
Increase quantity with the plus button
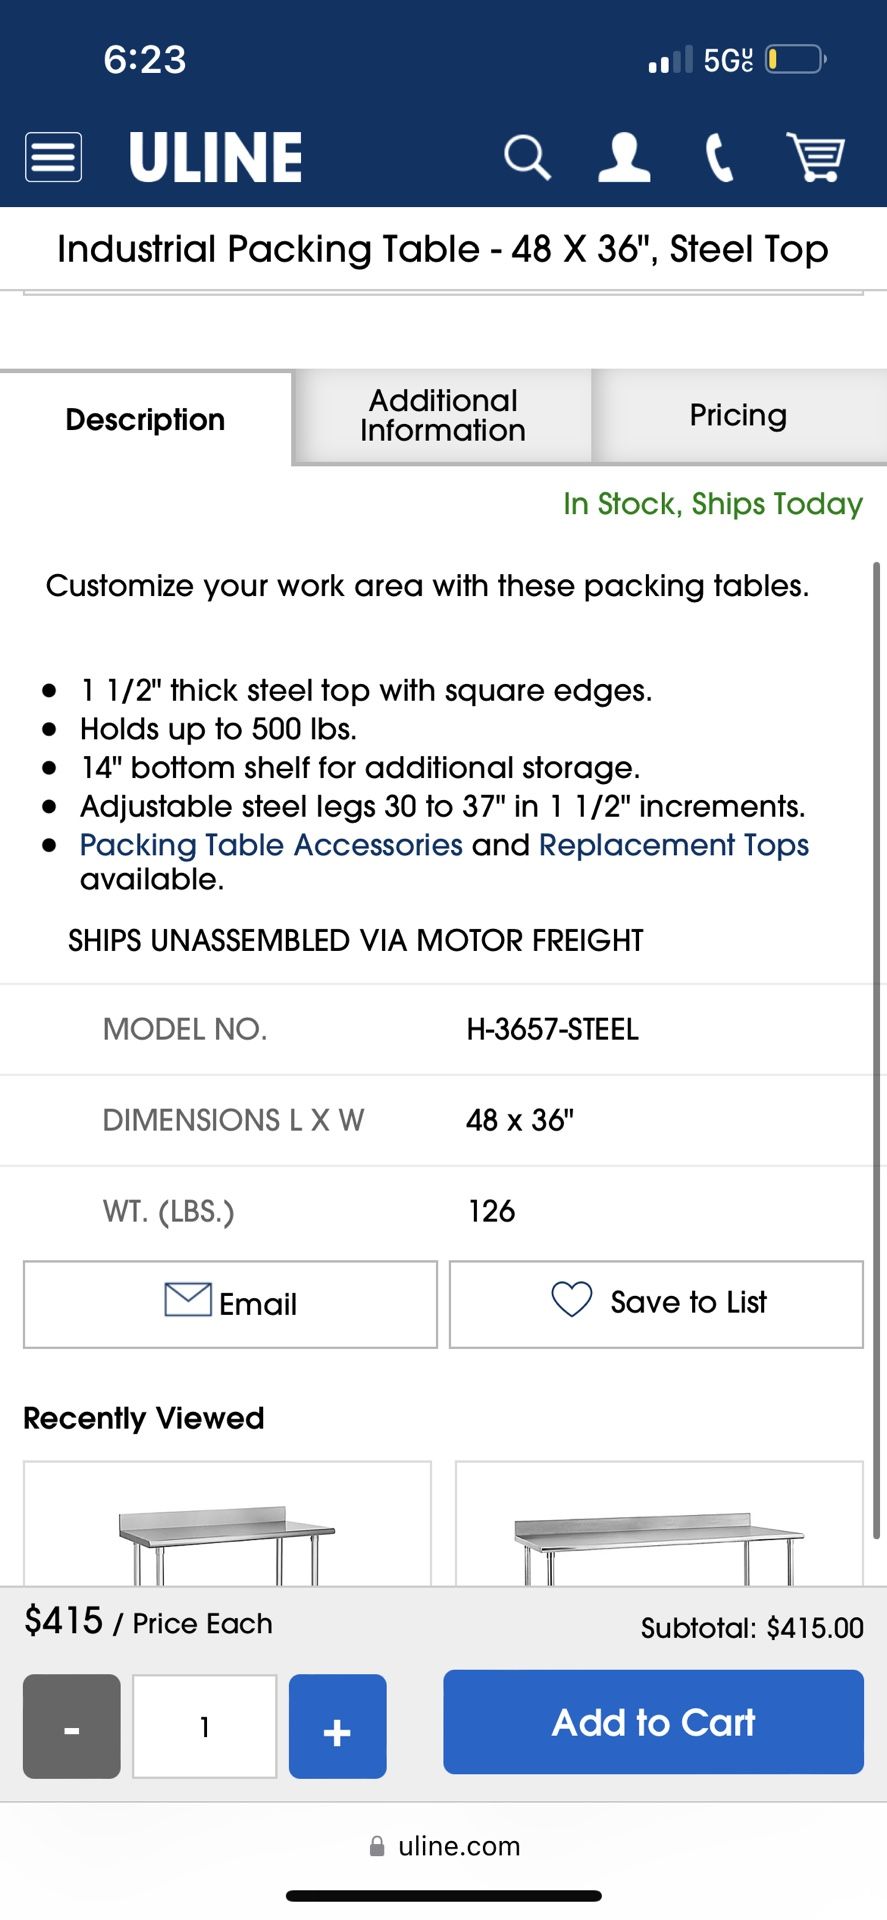[337, 1727]
